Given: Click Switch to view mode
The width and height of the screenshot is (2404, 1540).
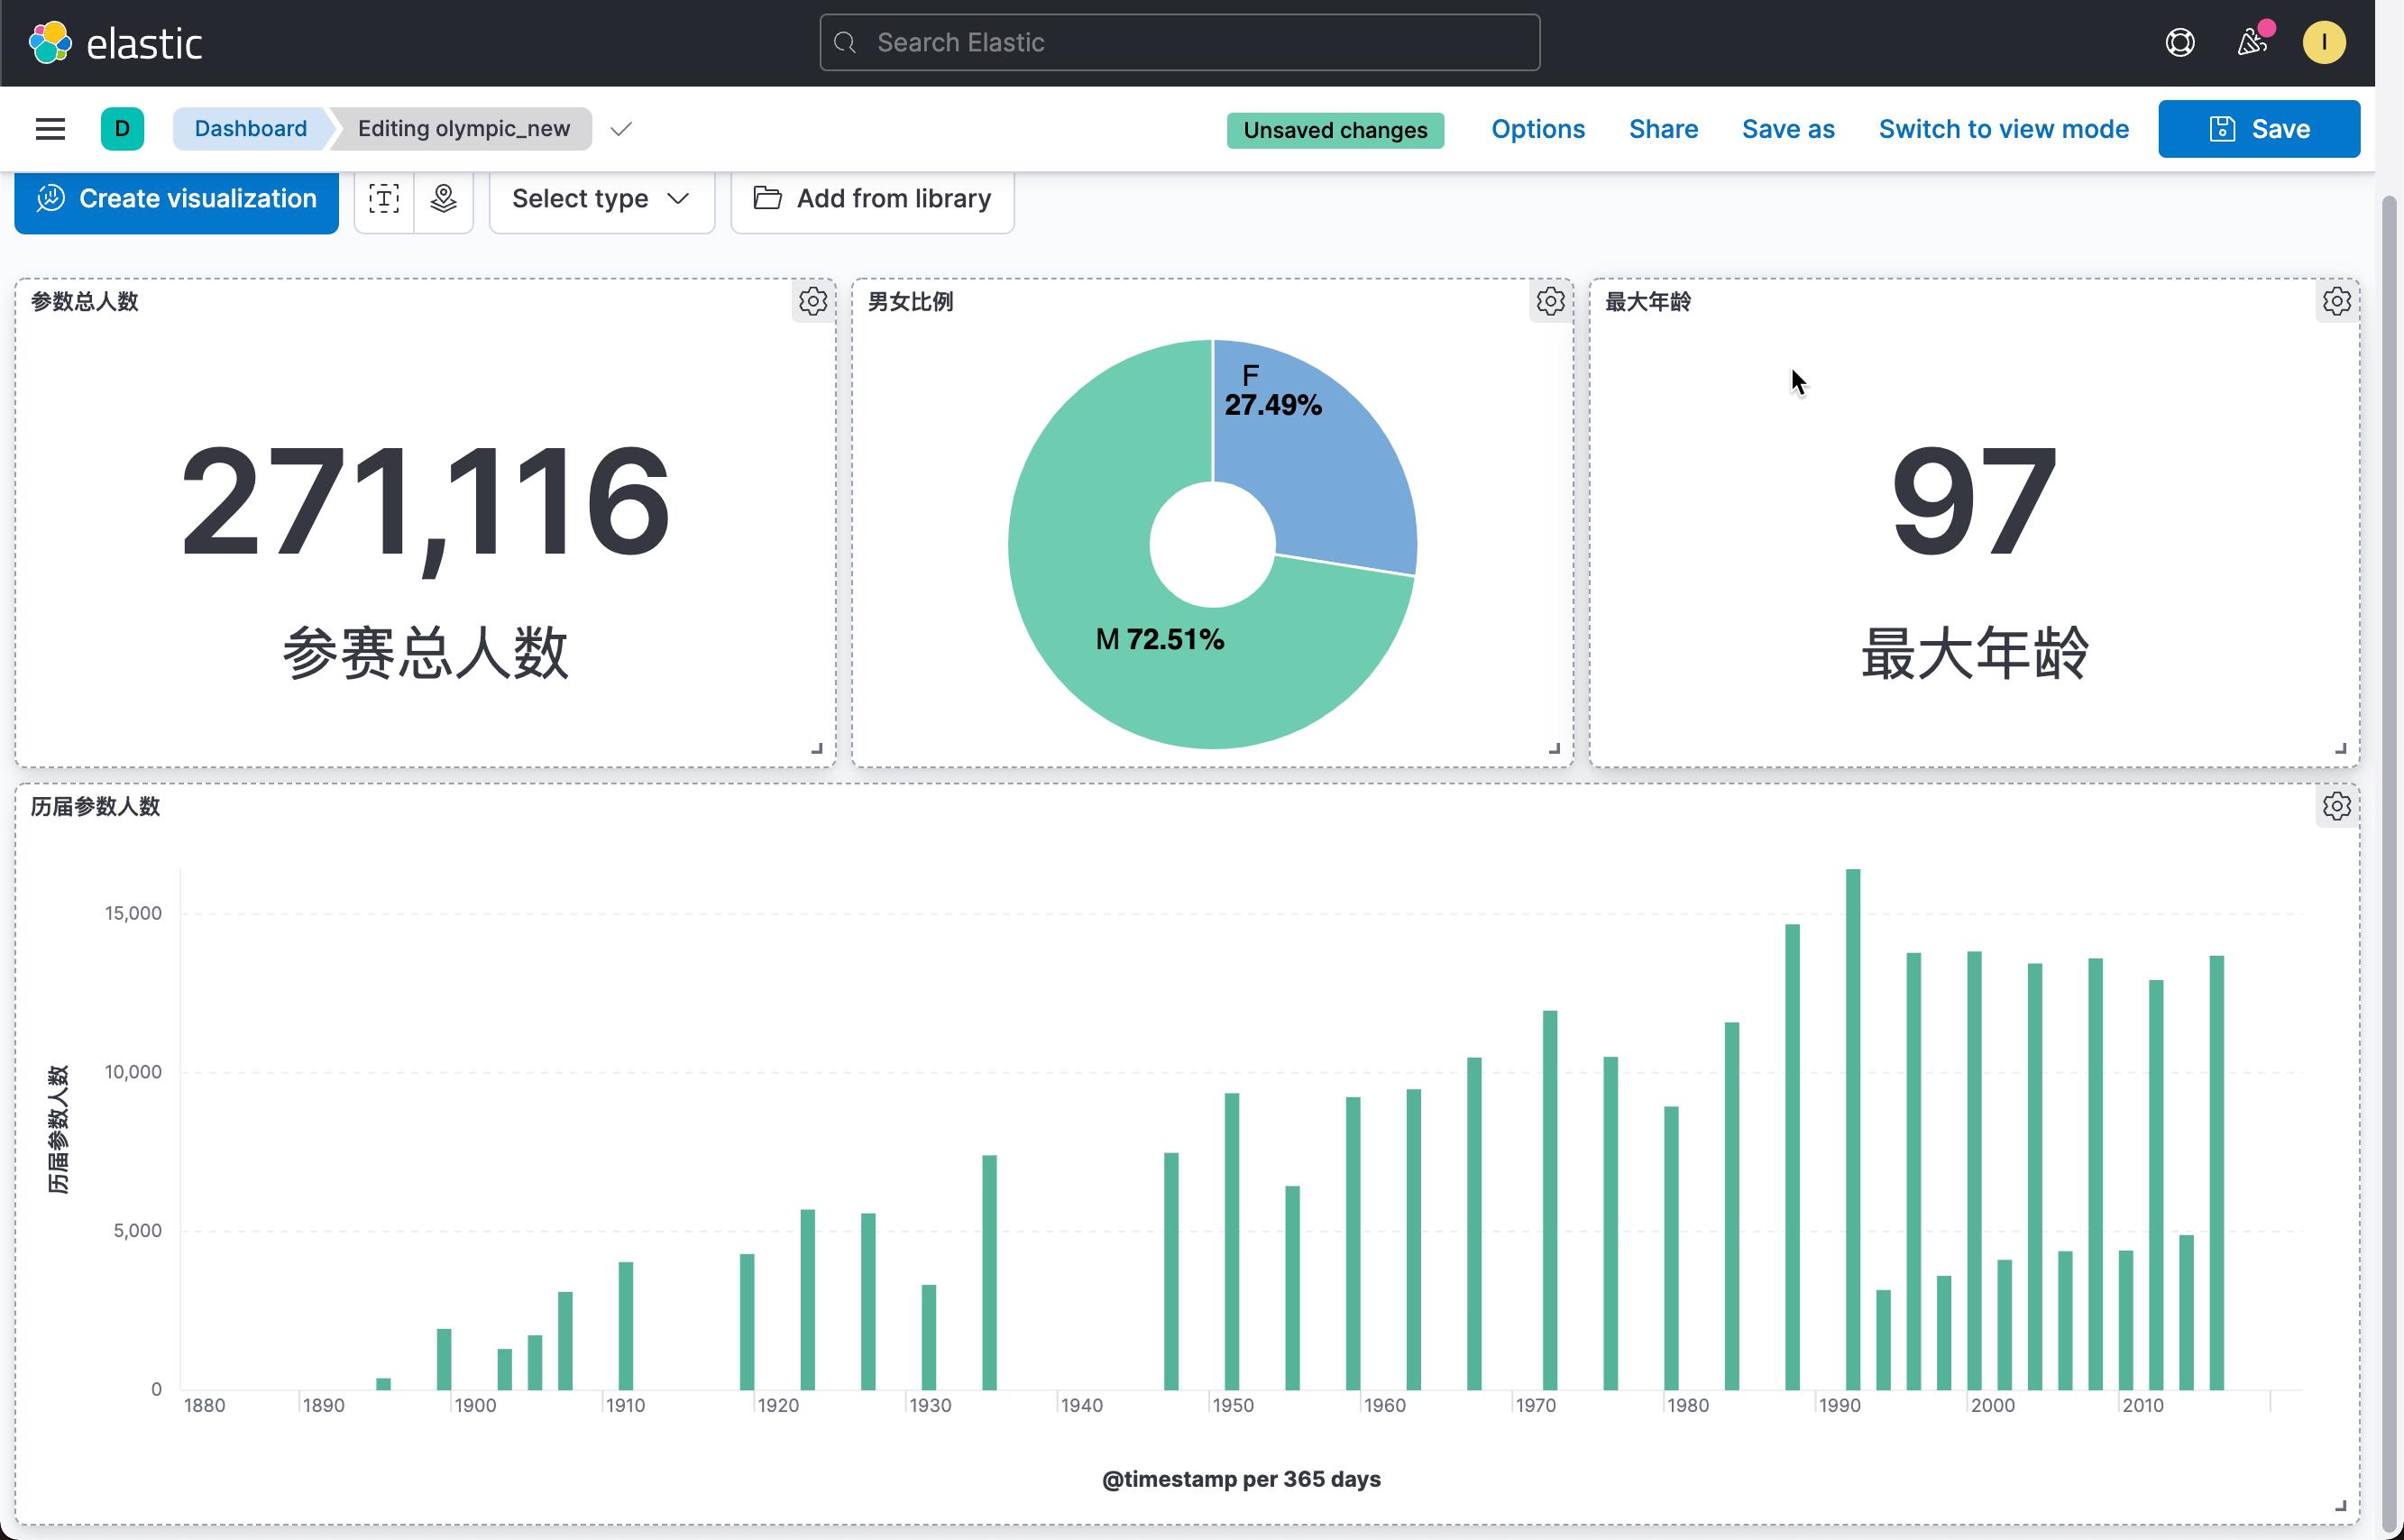Looking at the screenshot, I should click(x=2003, y=129).
